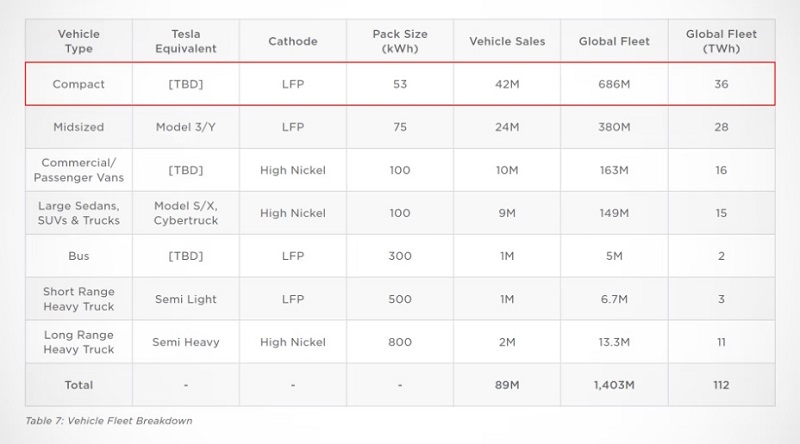Click the Semi Heavy cell

click(186, 342)
